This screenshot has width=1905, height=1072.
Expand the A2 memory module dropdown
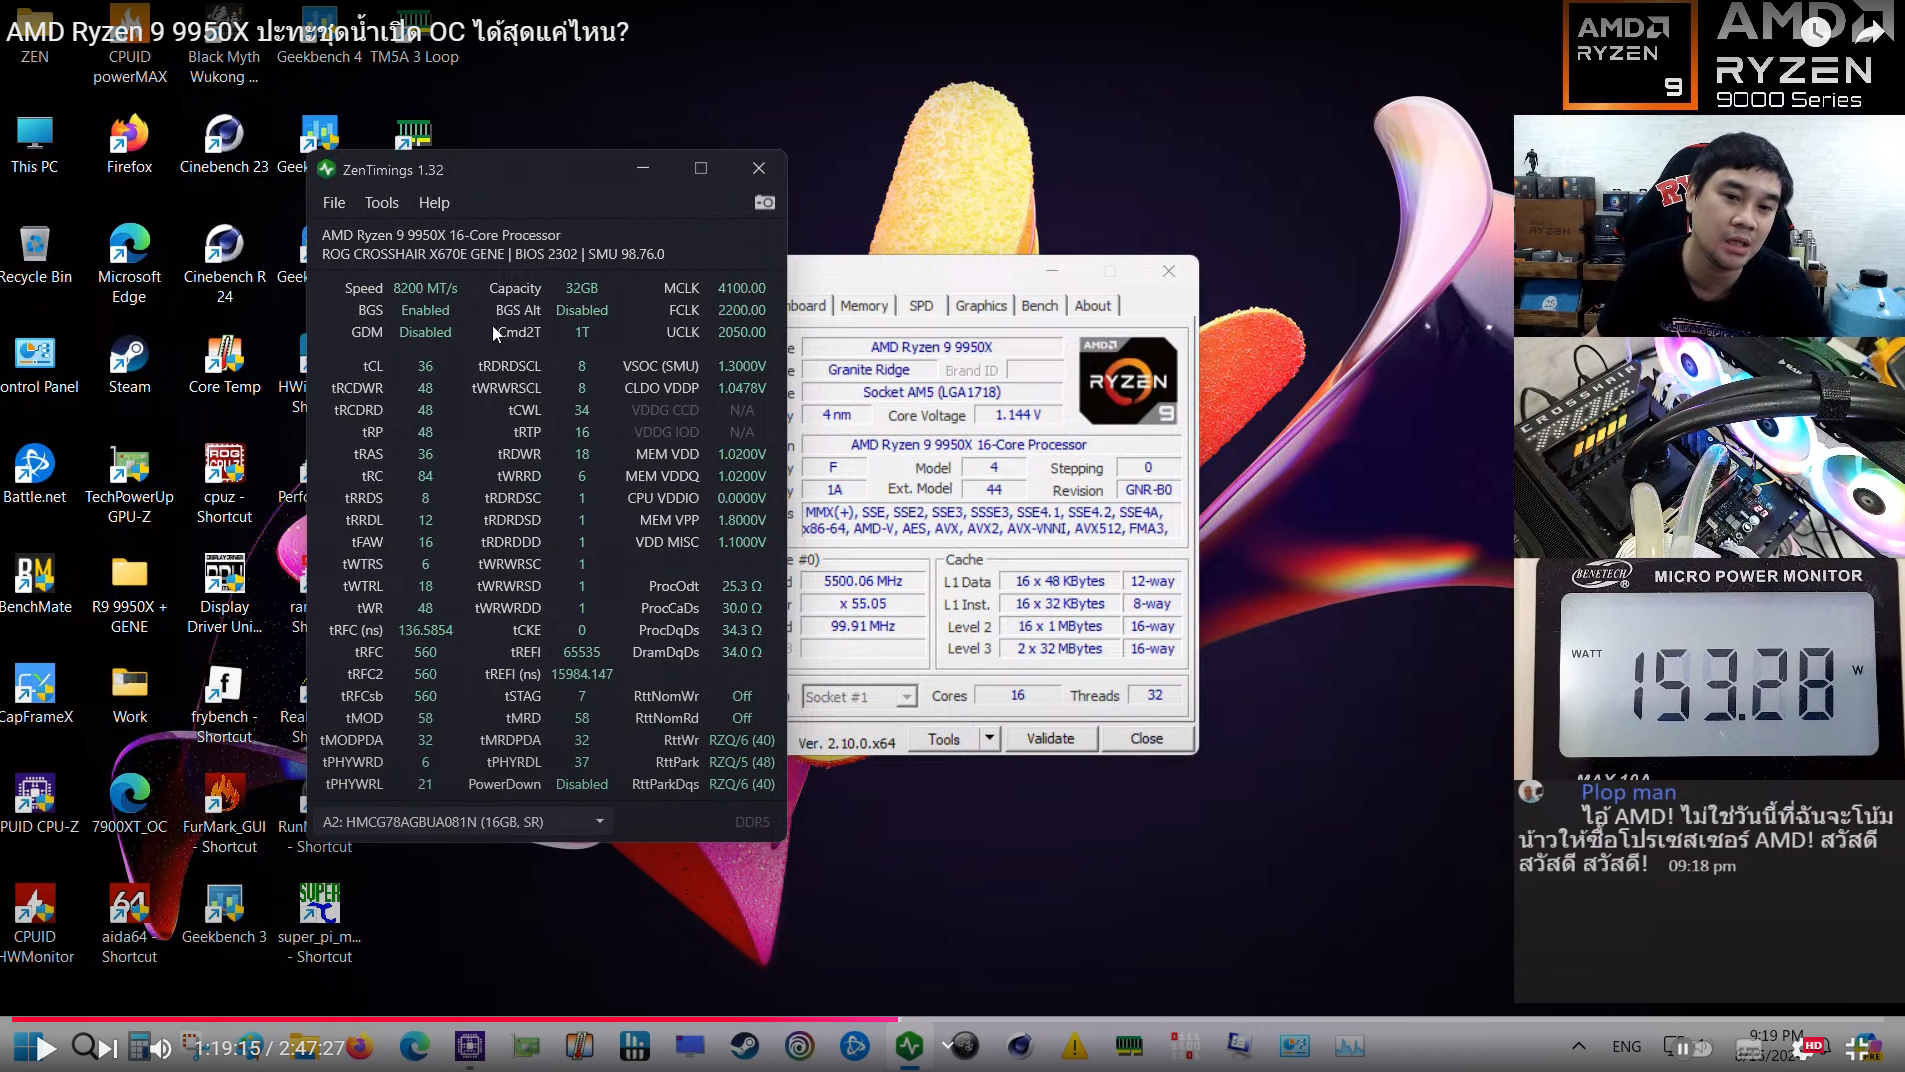click(x=600, y=822)
